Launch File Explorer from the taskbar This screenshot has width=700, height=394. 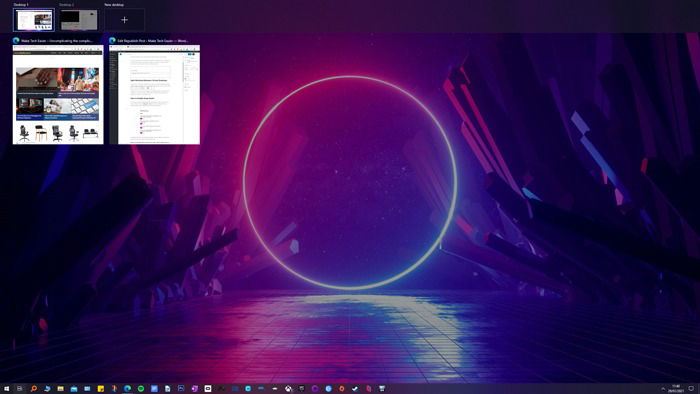click(60, 389)
